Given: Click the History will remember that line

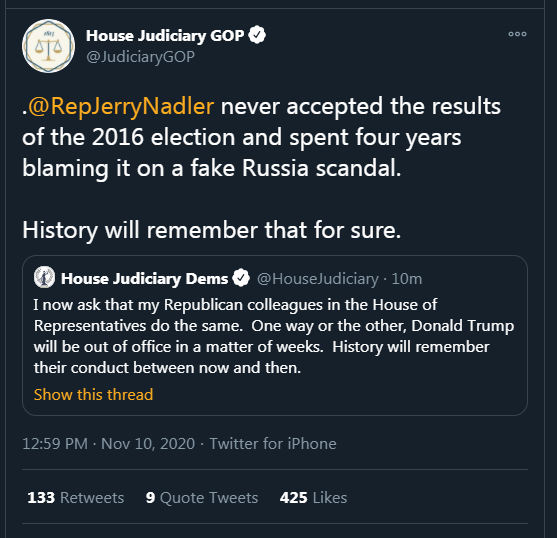Looking at the screenshot, I should click(212, 230).
